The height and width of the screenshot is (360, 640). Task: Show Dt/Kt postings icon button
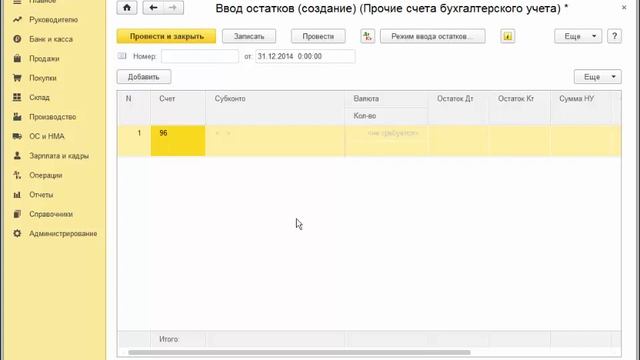coord(367,36)
